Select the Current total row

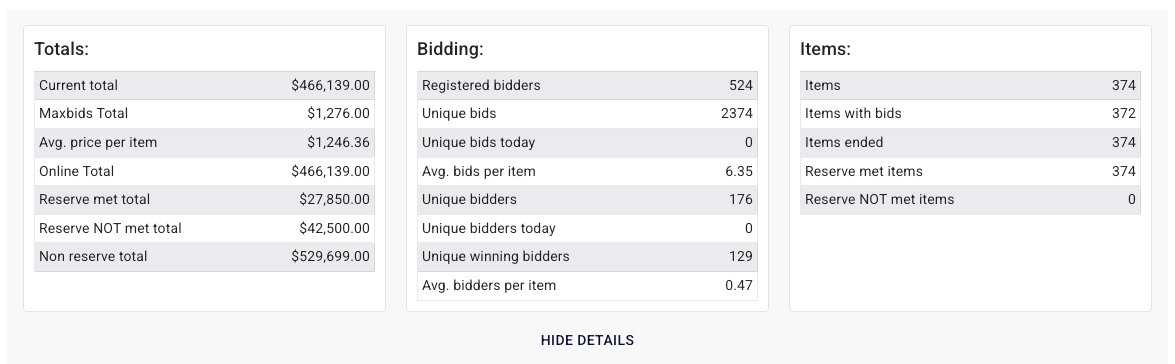pos(205,85)
